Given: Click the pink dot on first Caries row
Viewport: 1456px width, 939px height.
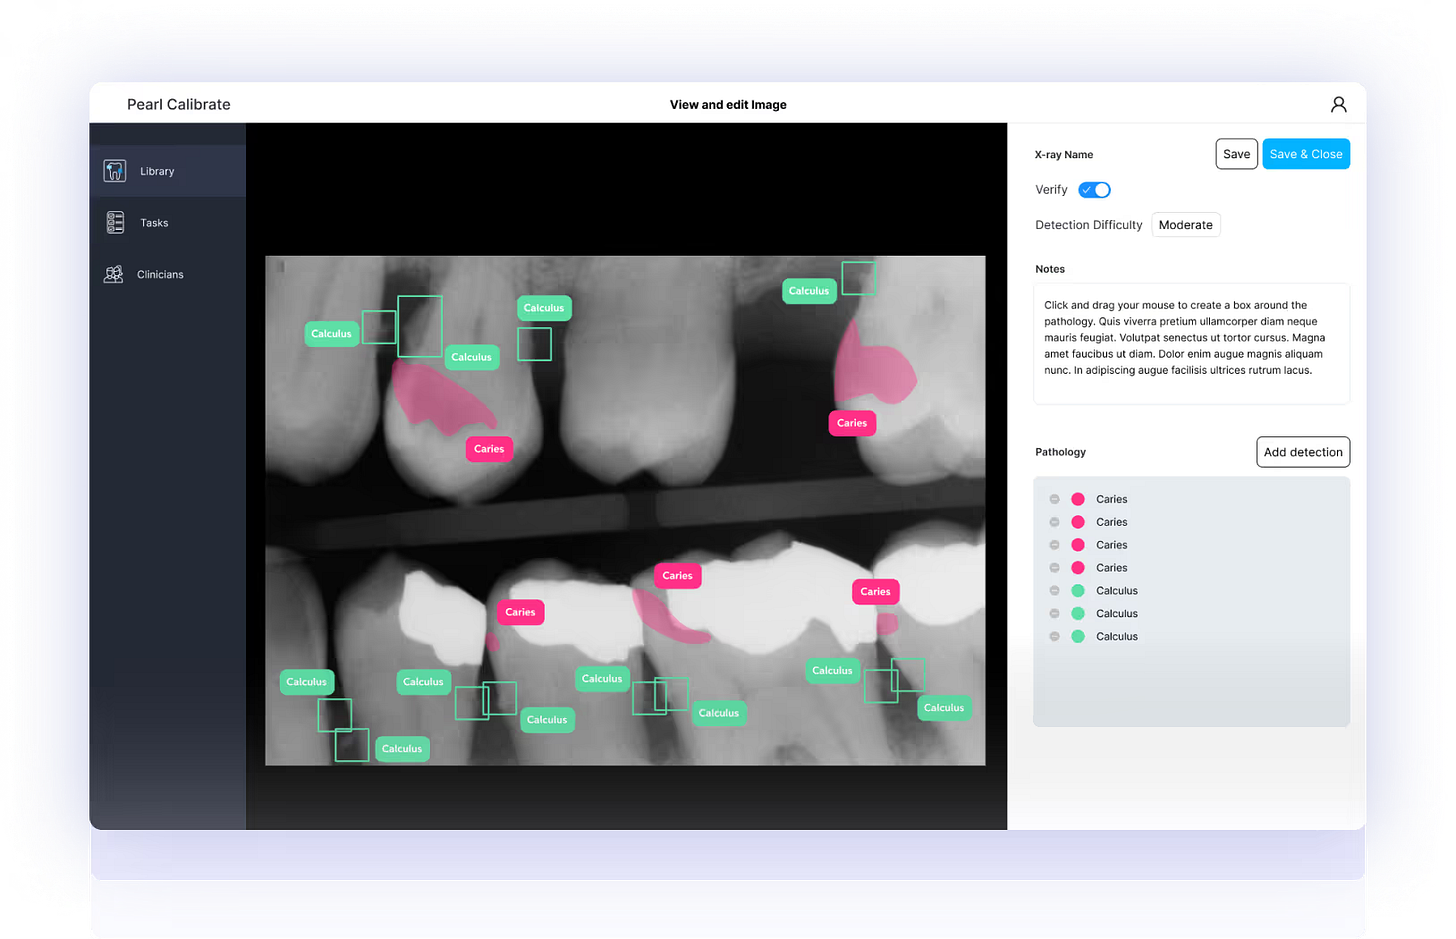Looking at the screenshot, I should tap(1078, 499).
